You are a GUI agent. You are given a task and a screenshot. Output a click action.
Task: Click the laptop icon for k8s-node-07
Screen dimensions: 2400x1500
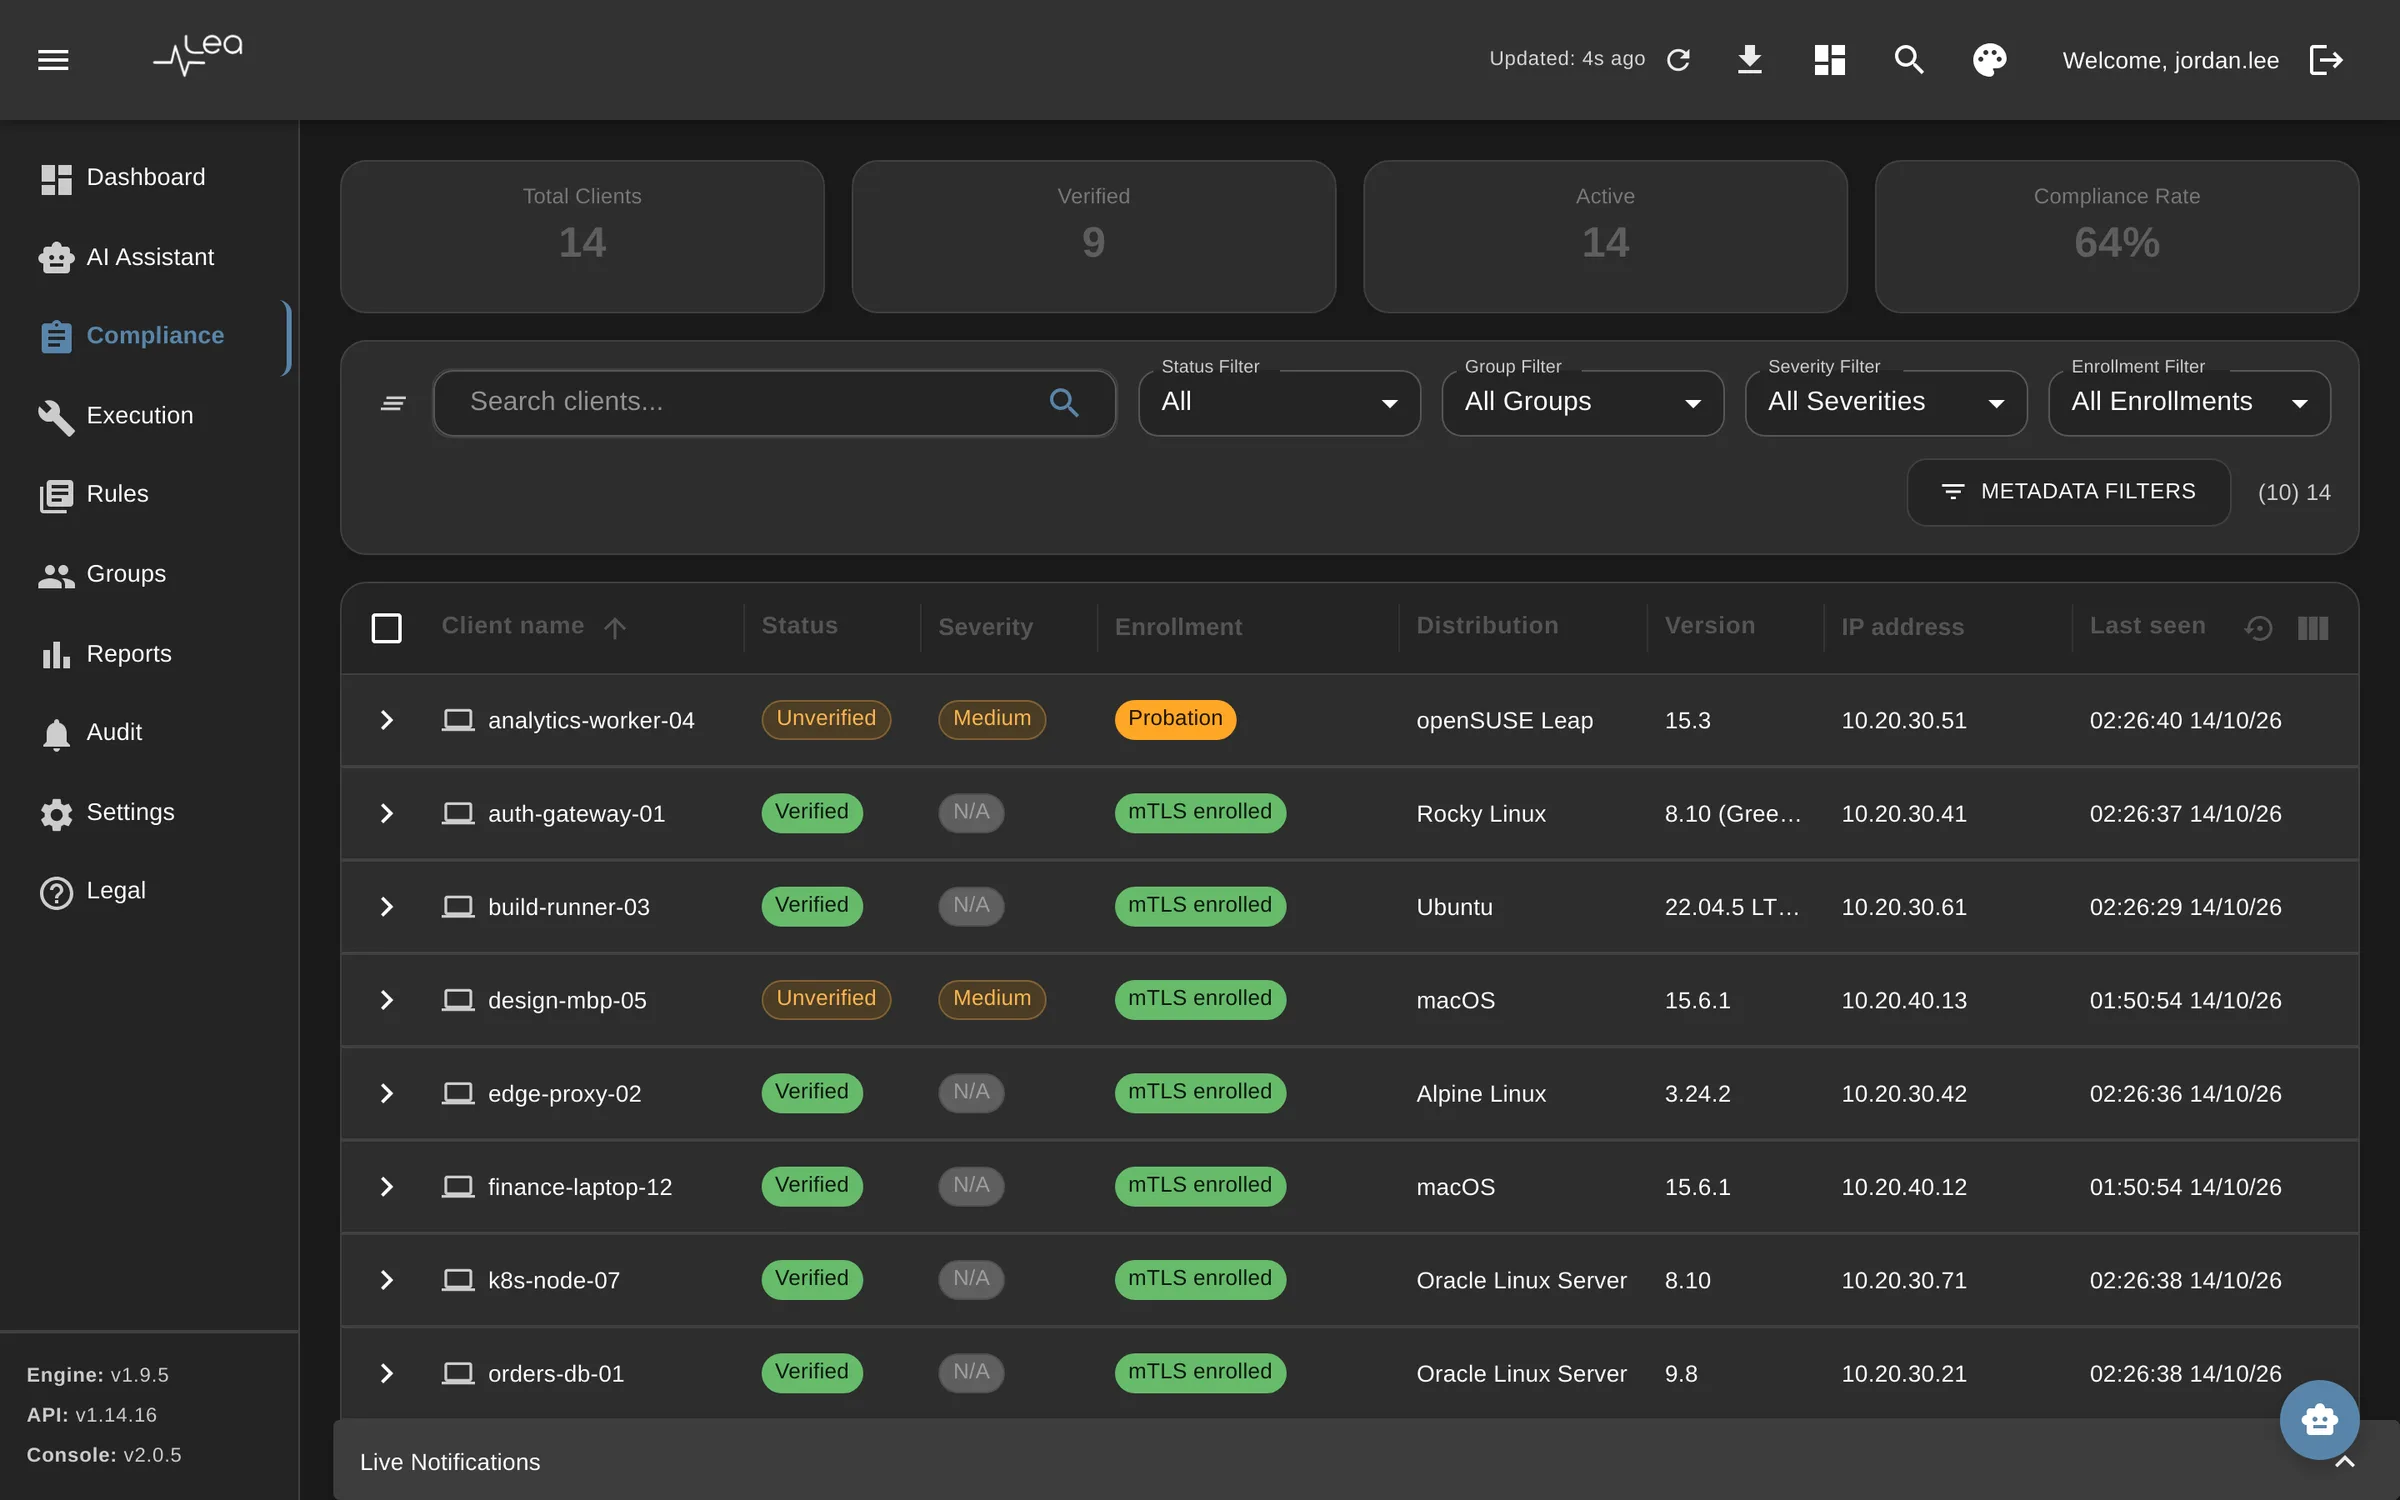(x=458, y=1280)
